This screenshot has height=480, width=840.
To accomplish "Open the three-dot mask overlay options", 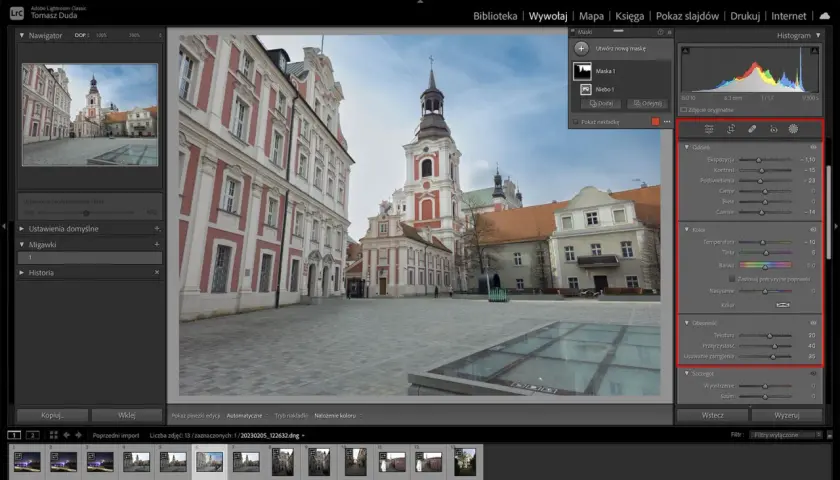I will tap(667, 122).
